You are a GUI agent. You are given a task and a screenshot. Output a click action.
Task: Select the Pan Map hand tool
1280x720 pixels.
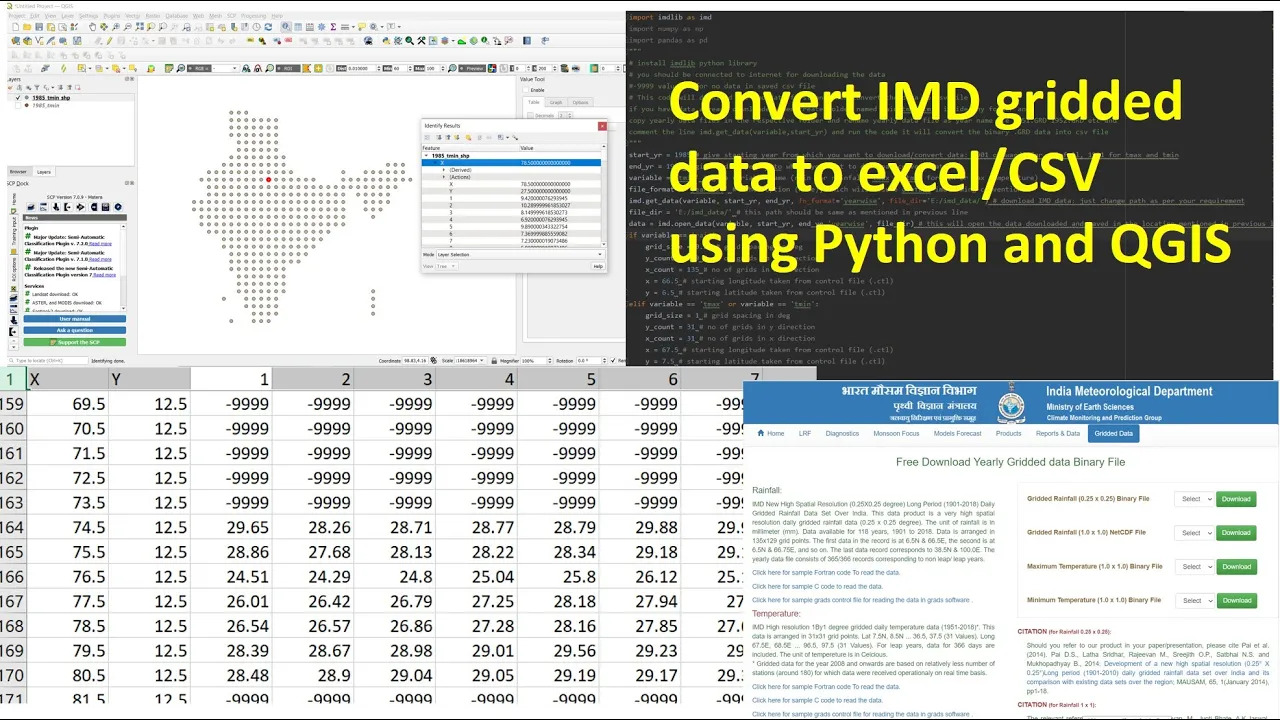92,27
